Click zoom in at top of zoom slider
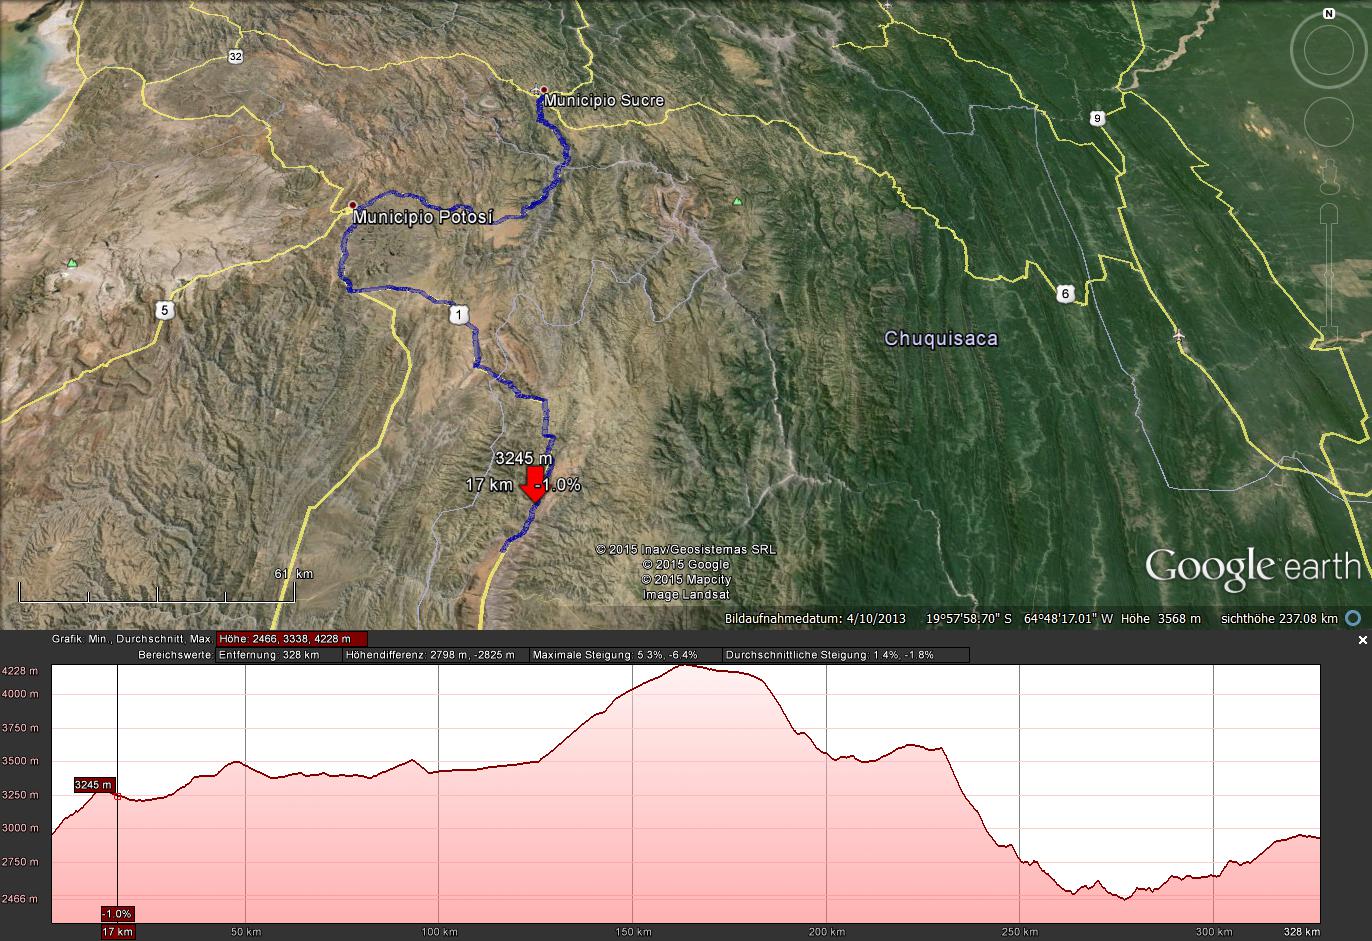This screenshot has width=1372, height=941. [x=1329, y=214]
